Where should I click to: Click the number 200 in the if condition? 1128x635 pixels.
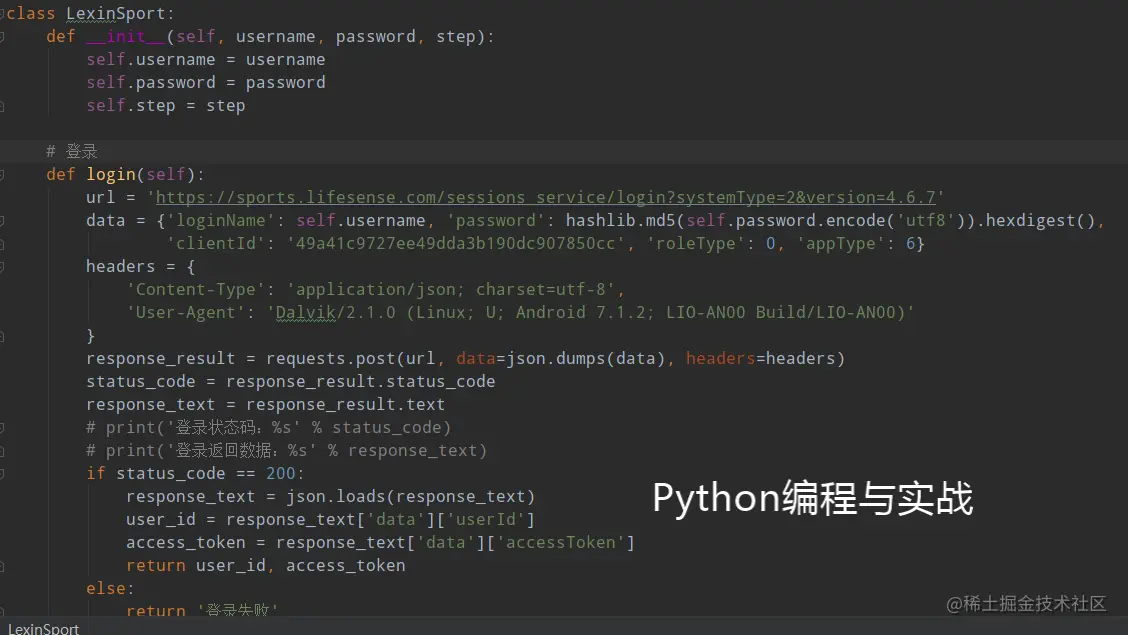pos(281,474)
